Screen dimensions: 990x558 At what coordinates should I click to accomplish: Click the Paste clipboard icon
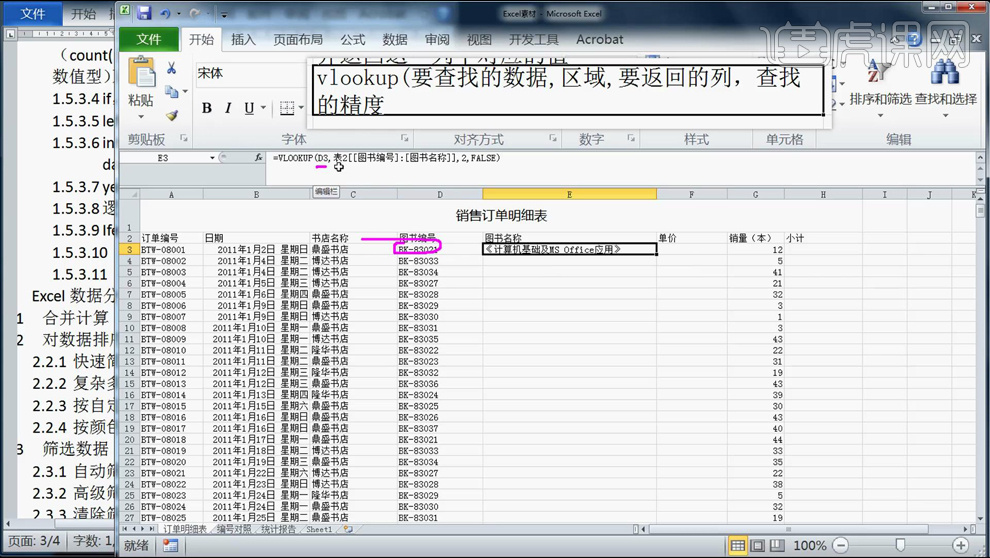pyautogui.click(x=141, y=72)
